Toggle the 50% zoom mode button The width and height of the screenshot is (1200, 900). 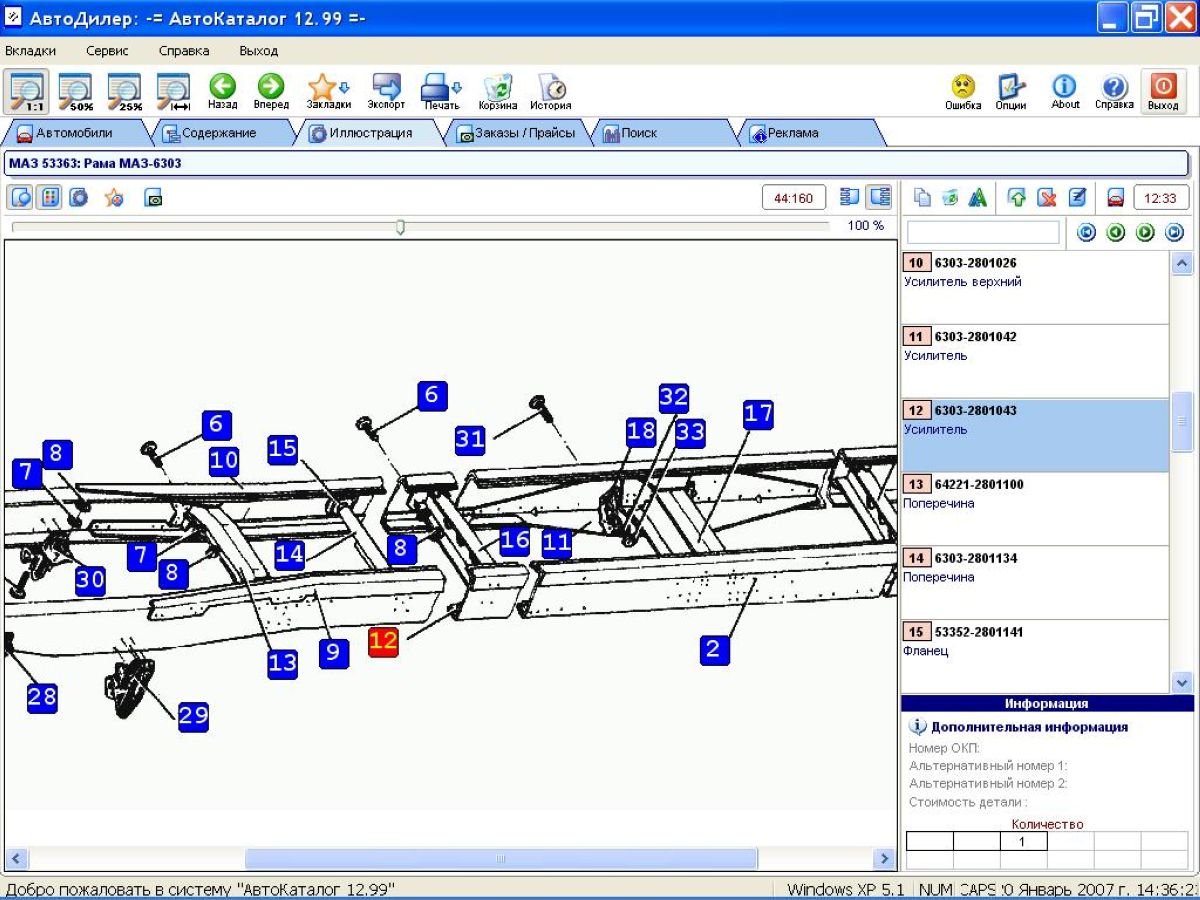pyautogui.click(x=75, y=91)
